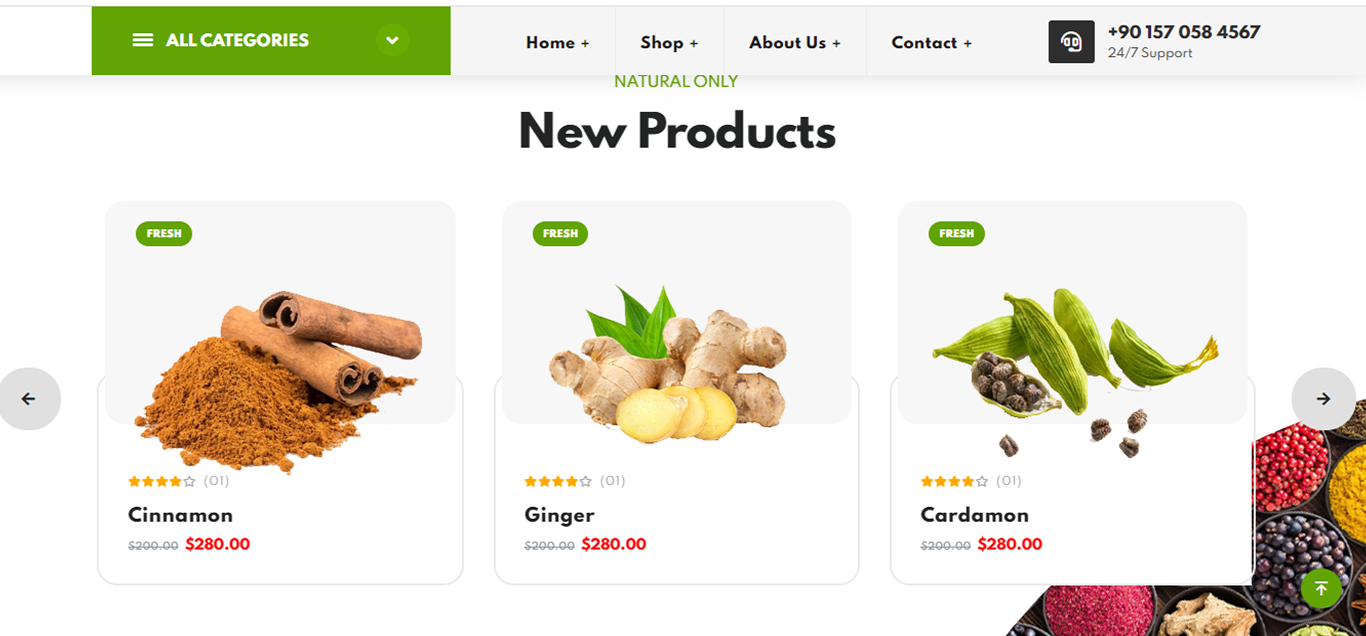Call the +90 157 058 4567 phone link
The height and width of the screenshot is (636, 1366).
[x=1184, y=32]
